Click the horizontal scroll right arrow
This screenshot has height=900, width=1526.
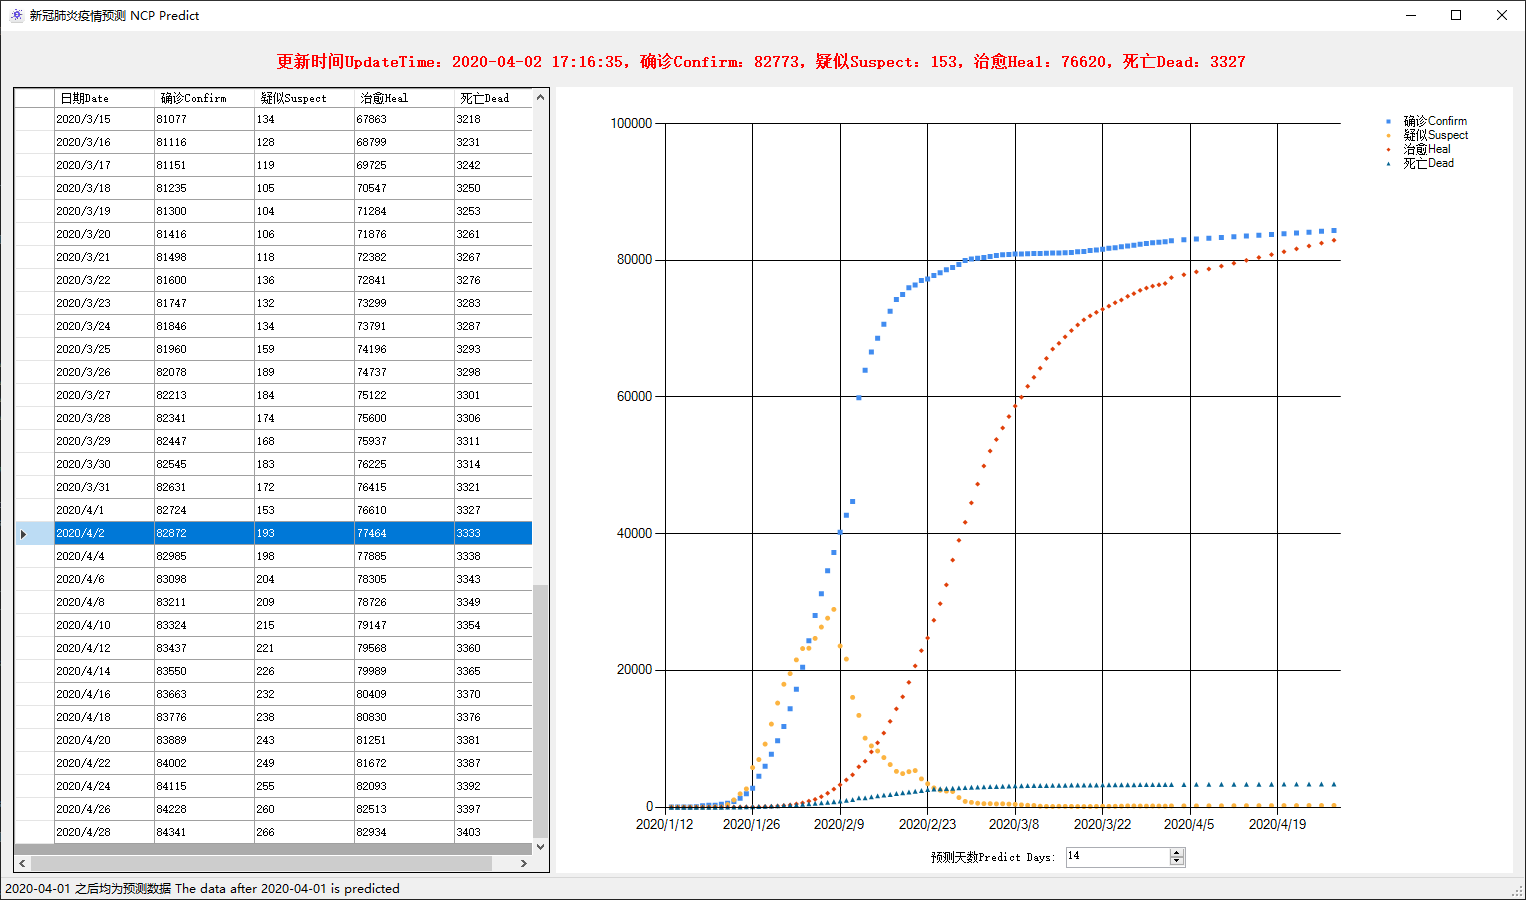point(523,863)
